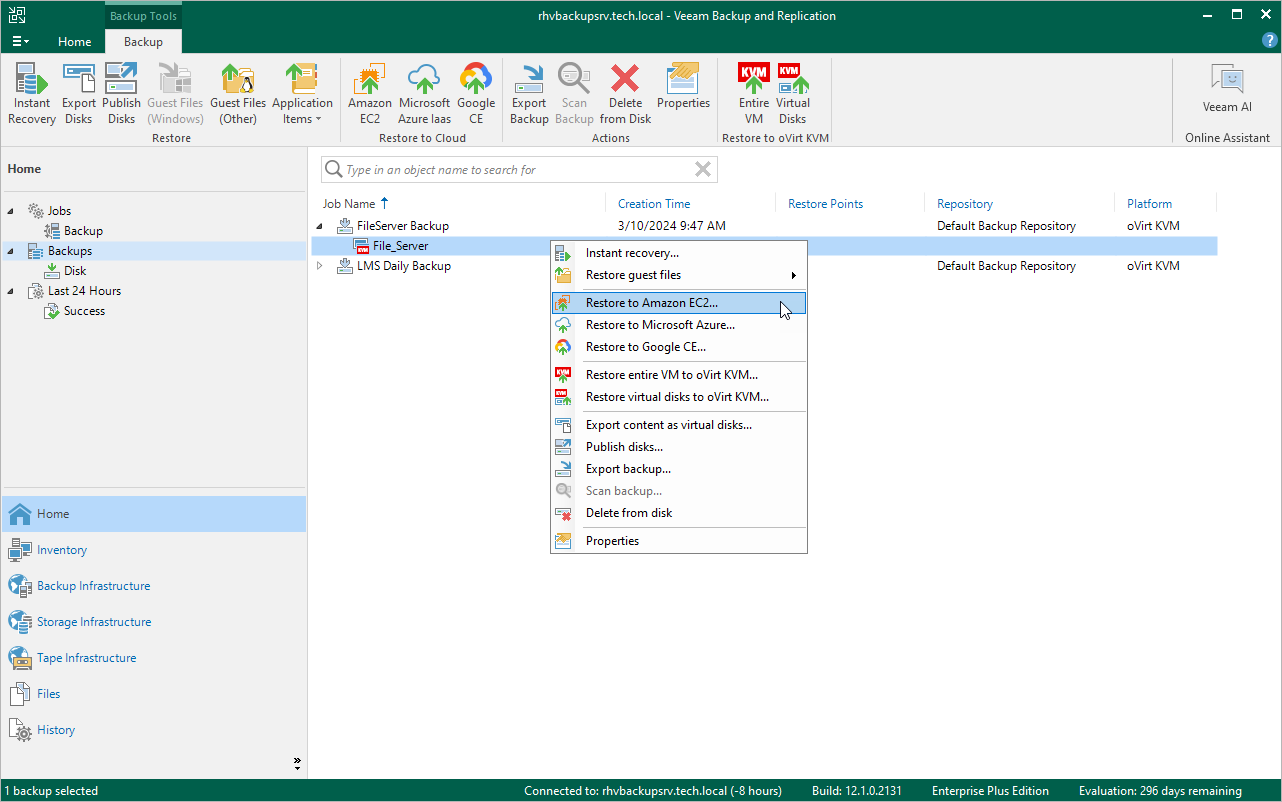
Task: Choose Export content as virtual disks
Action: pos(679,425)
